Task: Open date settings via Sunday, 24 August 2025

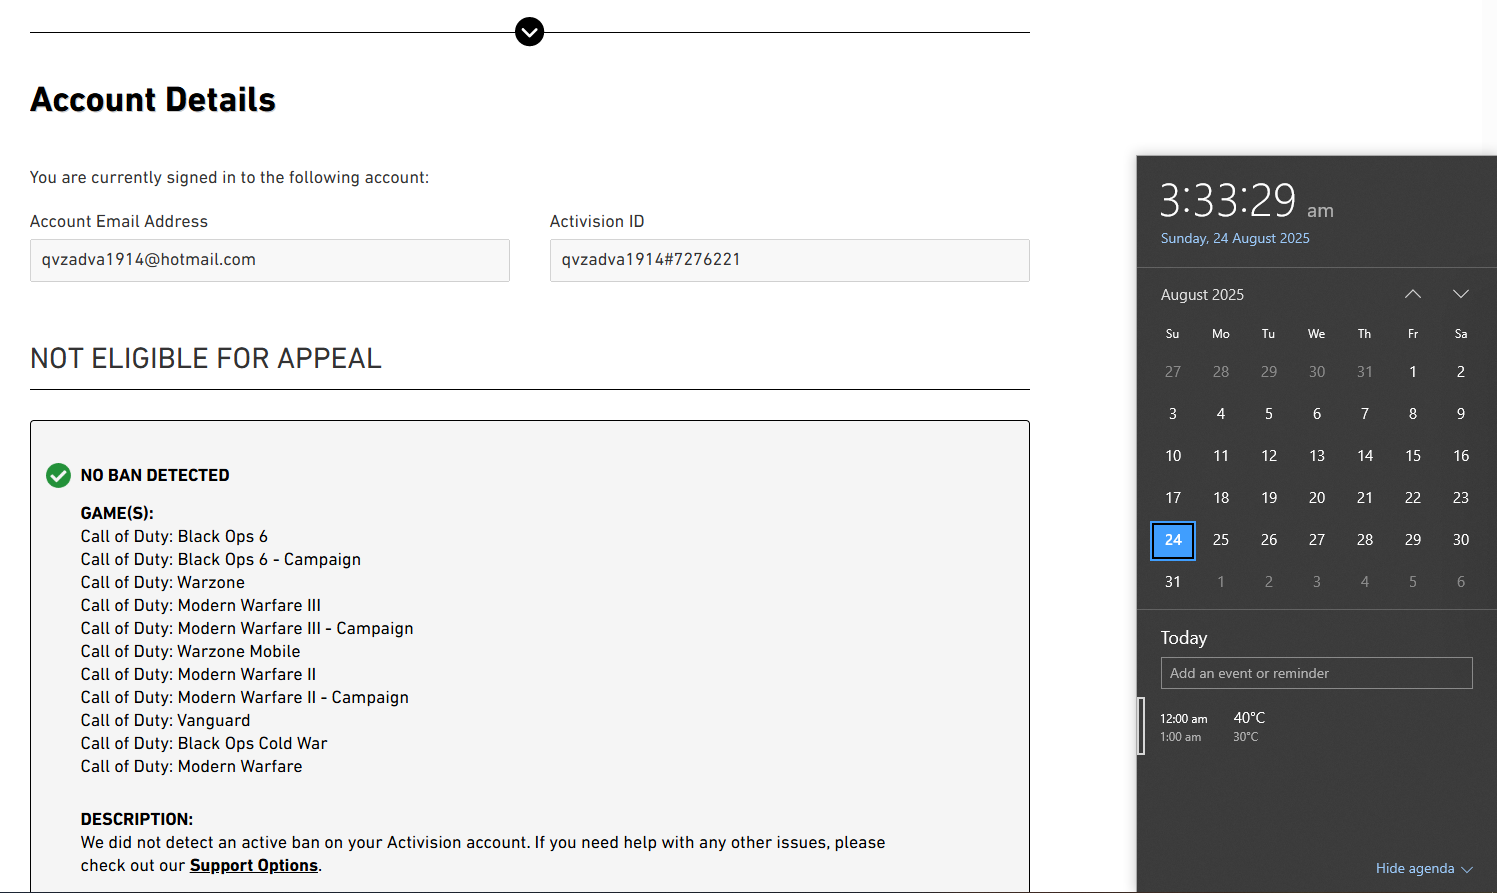Action: tap(1235, 238)
